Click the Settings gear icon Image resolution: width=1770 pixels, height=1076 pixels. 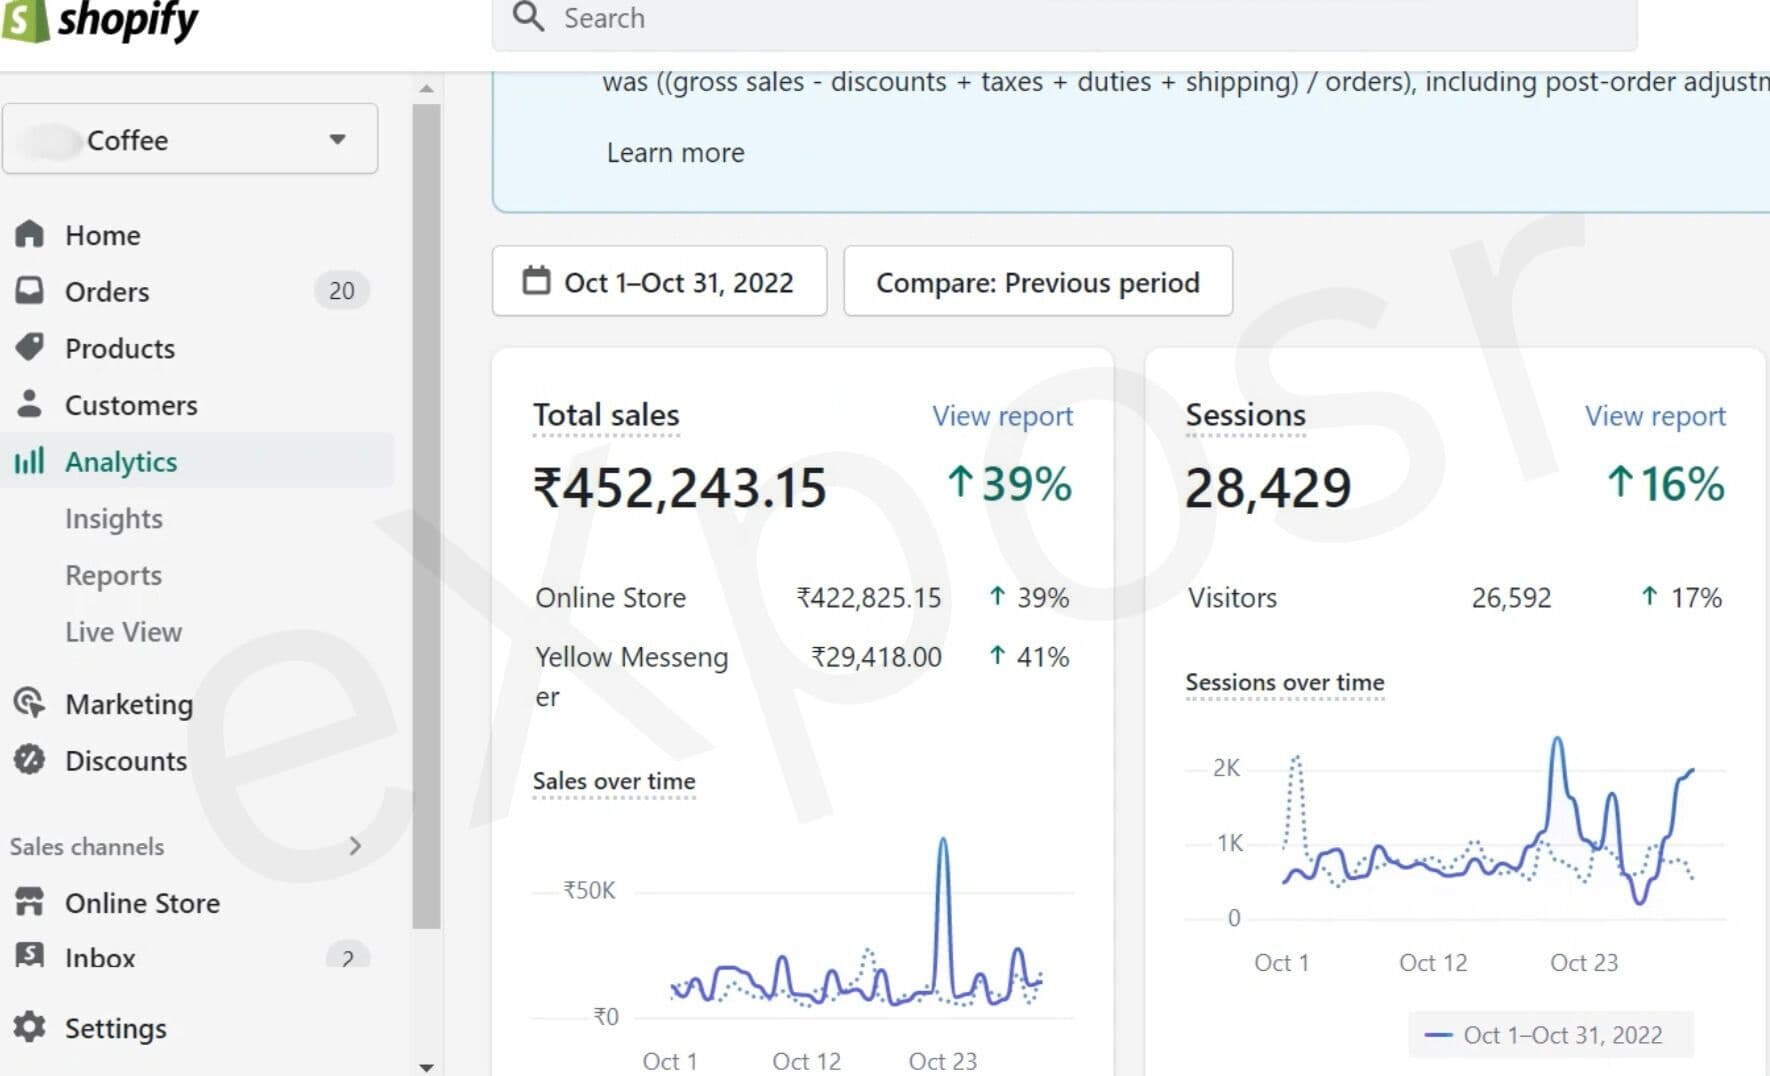[29, 1027]
